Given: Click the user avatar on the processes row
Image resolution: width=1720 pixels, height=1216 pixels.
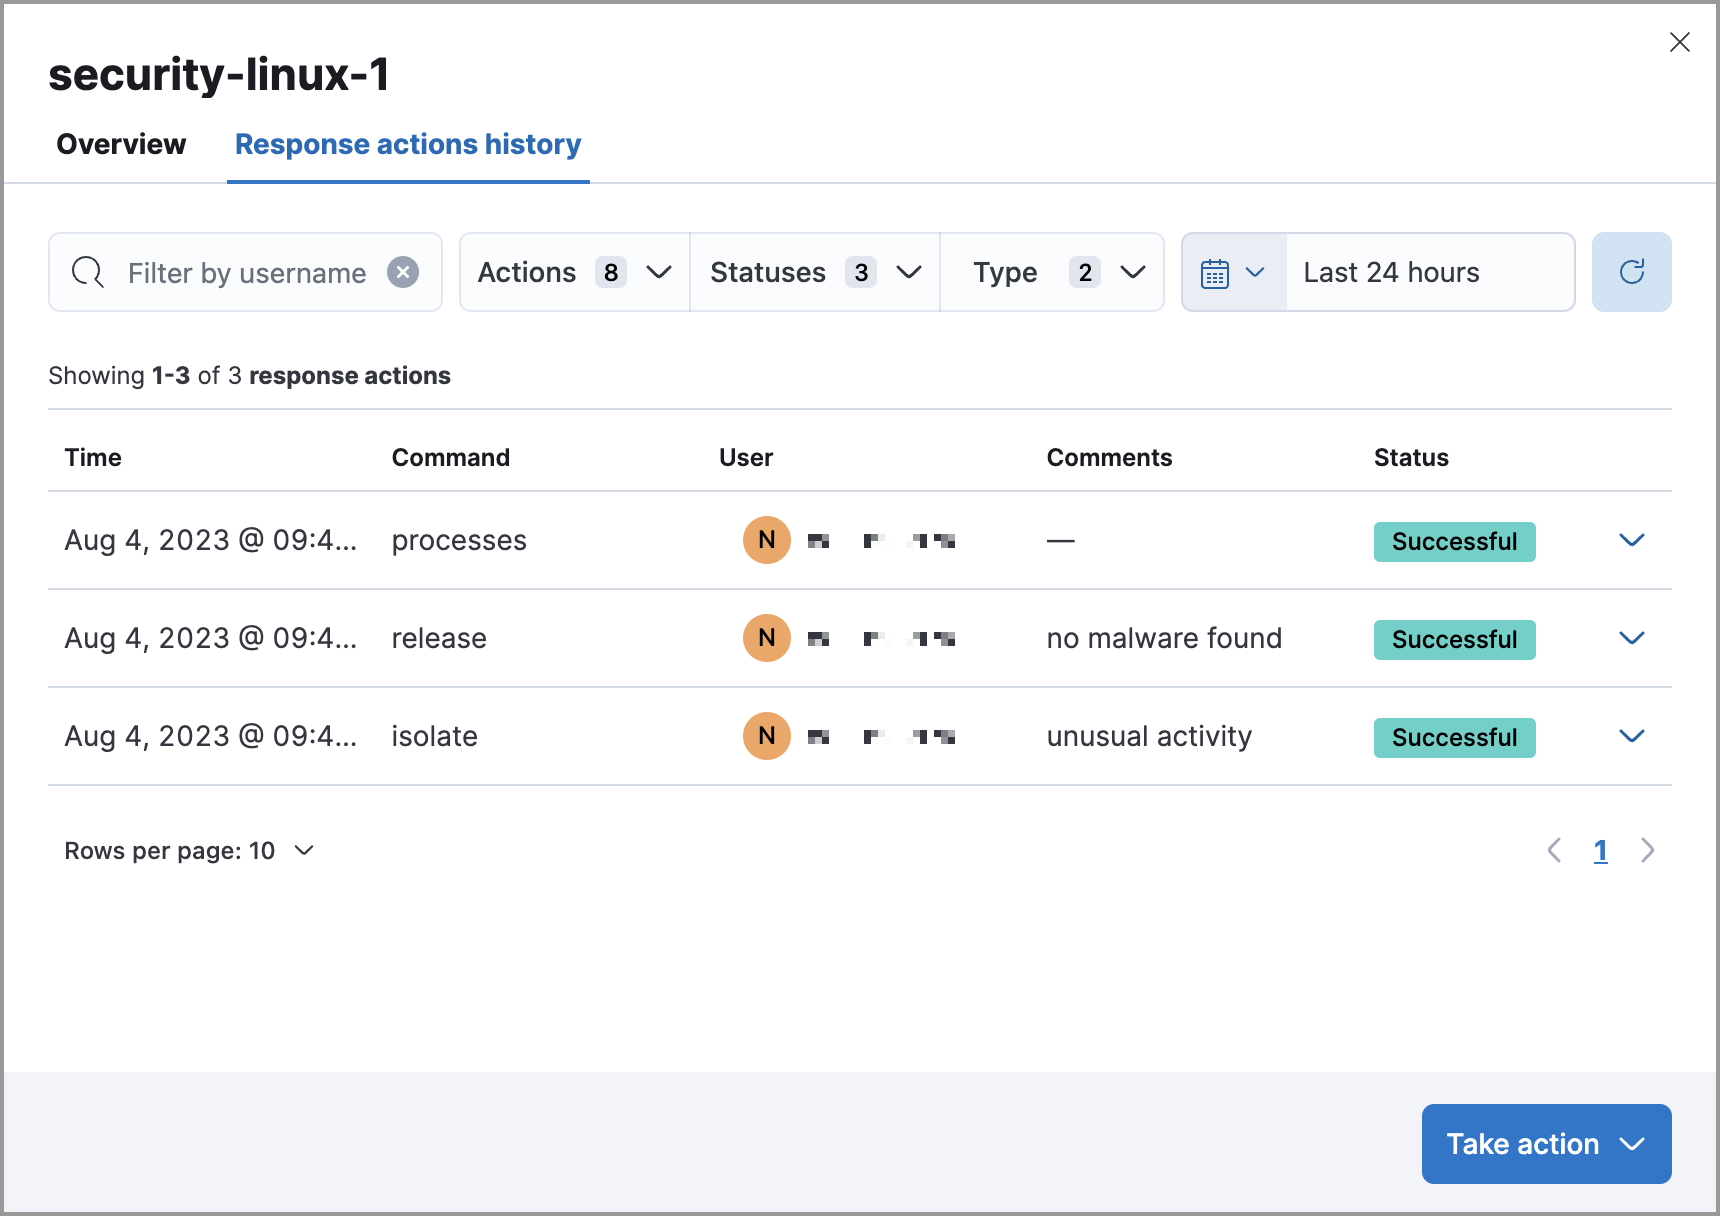Looking at the screenshot, I should tap(766, 540).
